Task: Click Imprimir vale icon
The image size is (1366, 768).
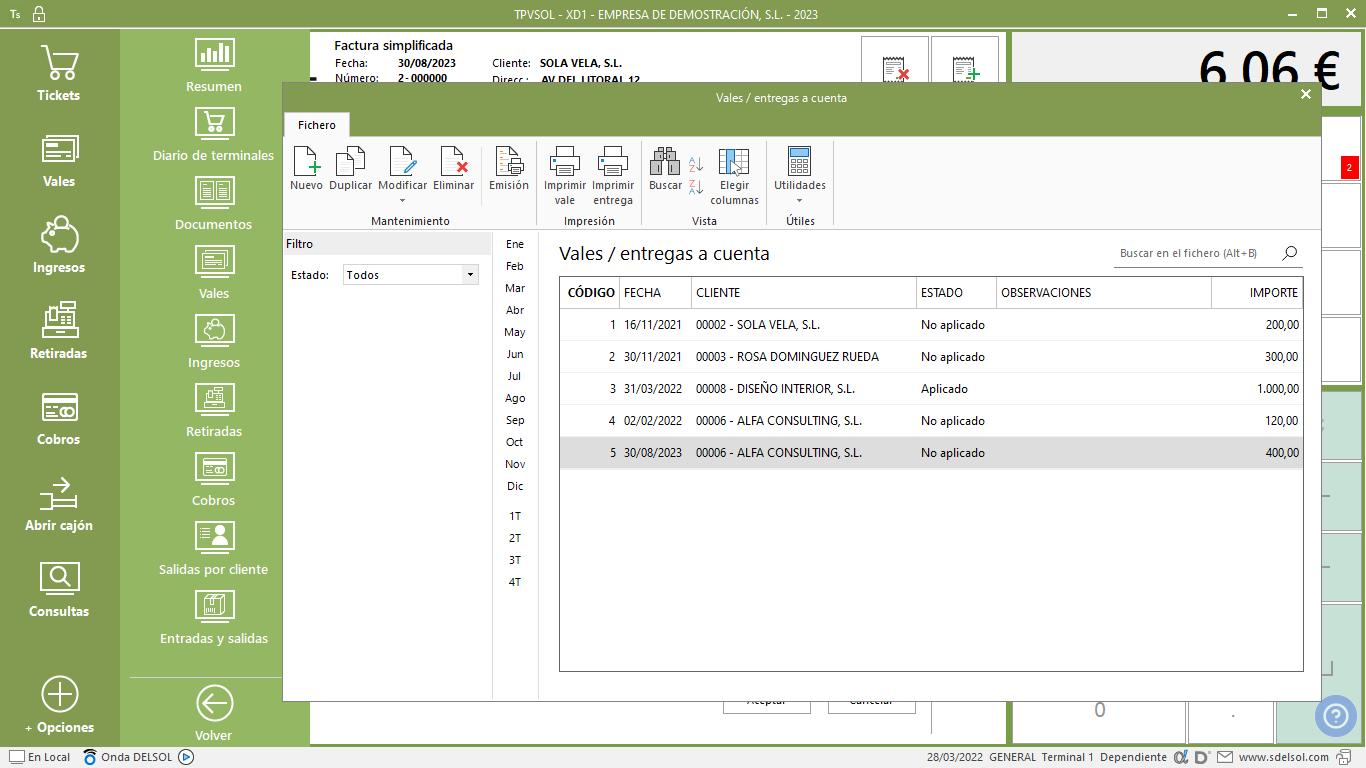Action: (x=565, y=162)
